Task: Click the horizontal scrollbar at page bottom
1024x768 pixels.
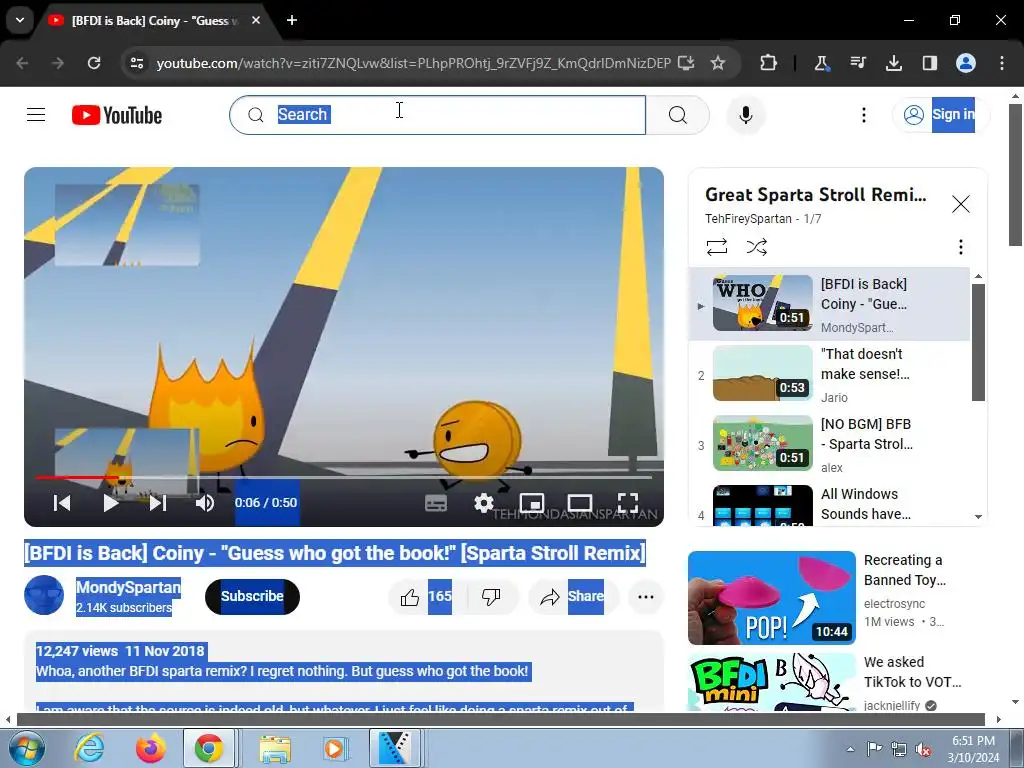Action: [500, 720]
